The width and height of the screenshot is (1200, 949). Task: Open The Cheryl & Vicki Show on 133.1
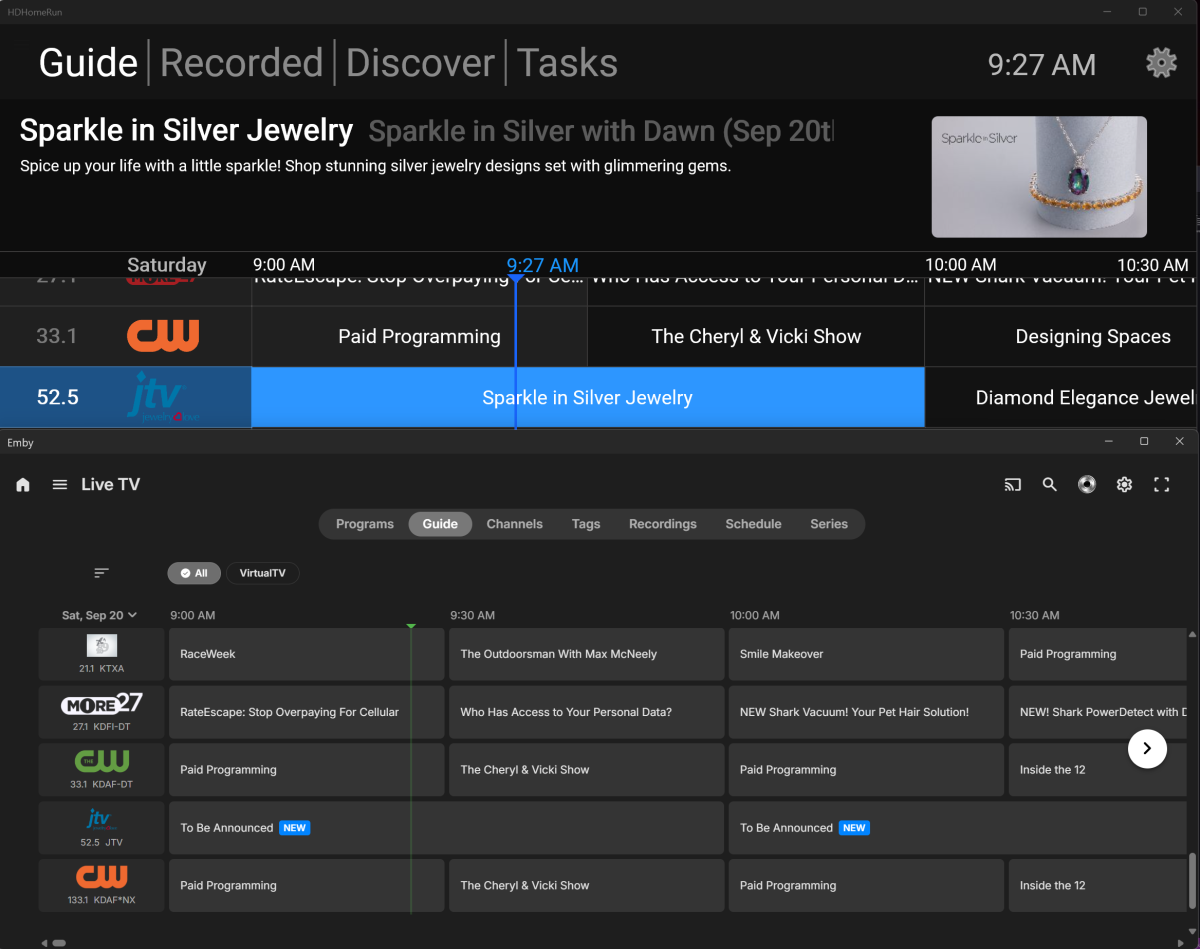(x=586, y=885)
